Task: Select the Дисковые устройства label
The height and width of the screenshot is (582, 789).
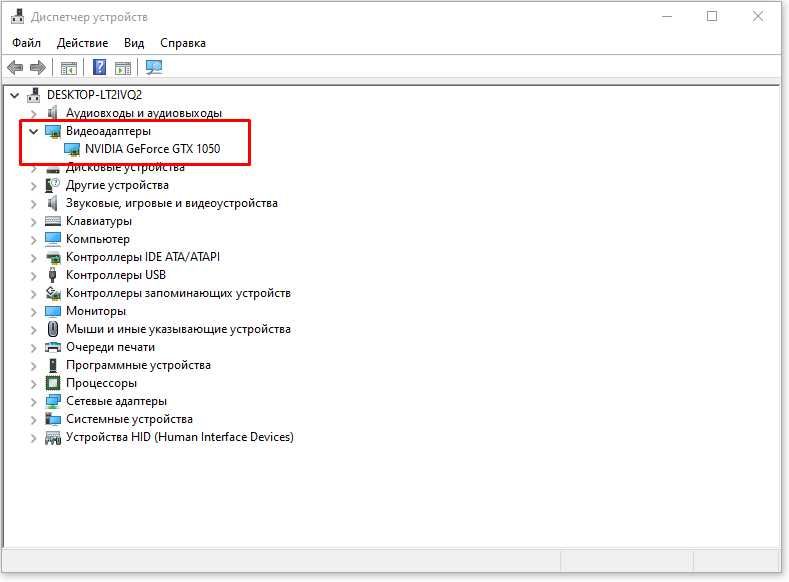Action: pyautogui.click(x=125, y=168)
